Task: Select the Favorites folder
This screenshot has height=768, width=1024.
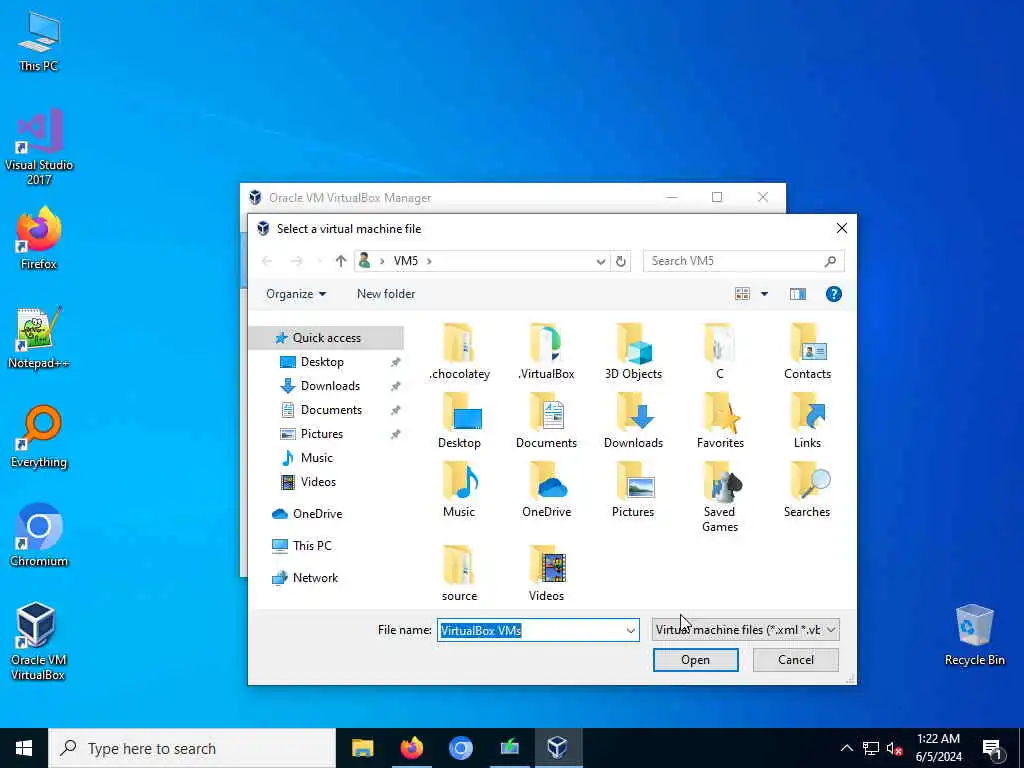Action: click(720, 421)
